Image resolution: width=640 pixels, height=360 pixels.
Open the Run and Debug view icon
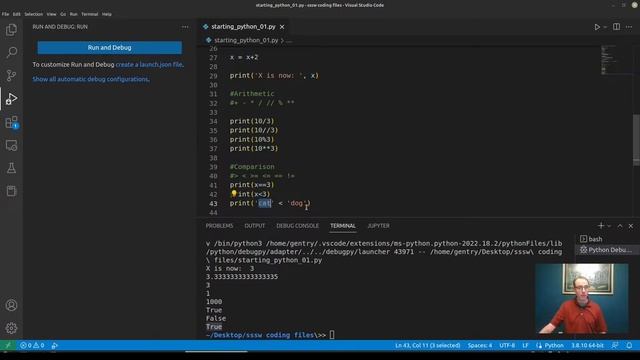[x=11, y=99]
